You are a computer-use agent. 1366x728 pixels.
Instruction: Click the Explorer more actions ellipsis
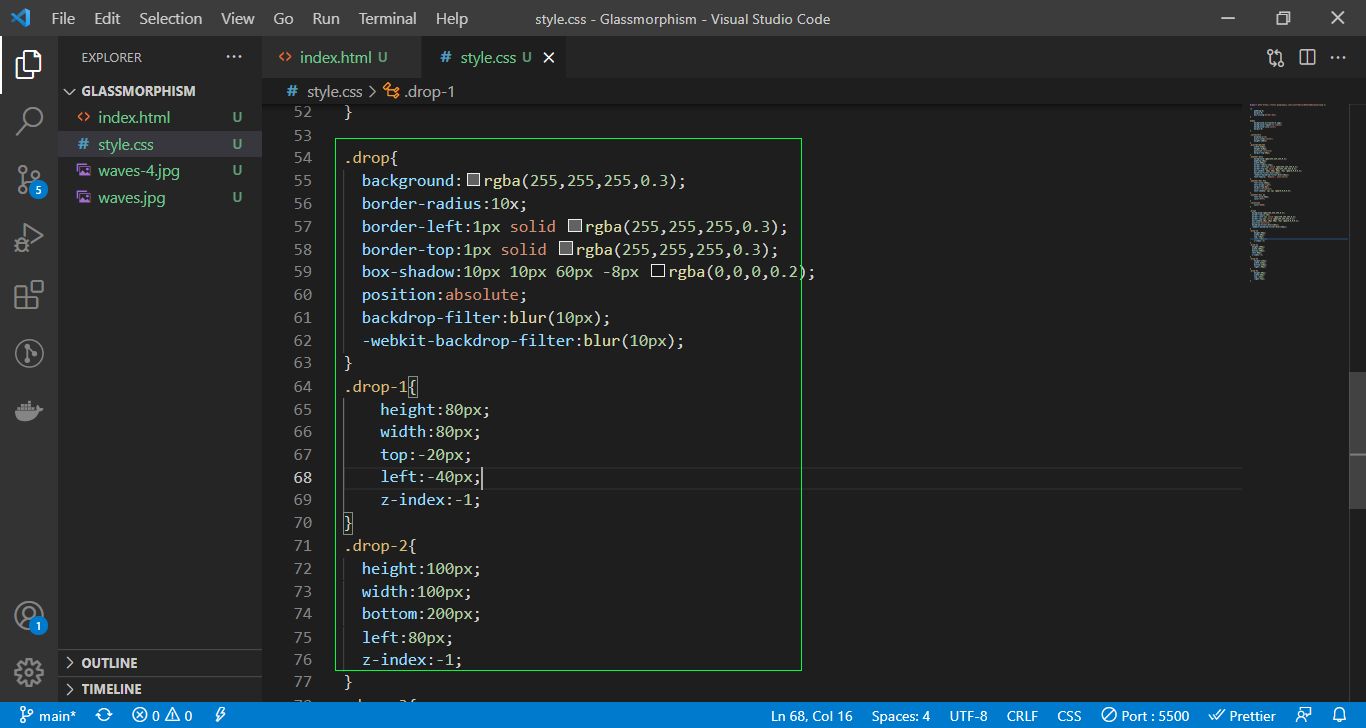point(234,57)
